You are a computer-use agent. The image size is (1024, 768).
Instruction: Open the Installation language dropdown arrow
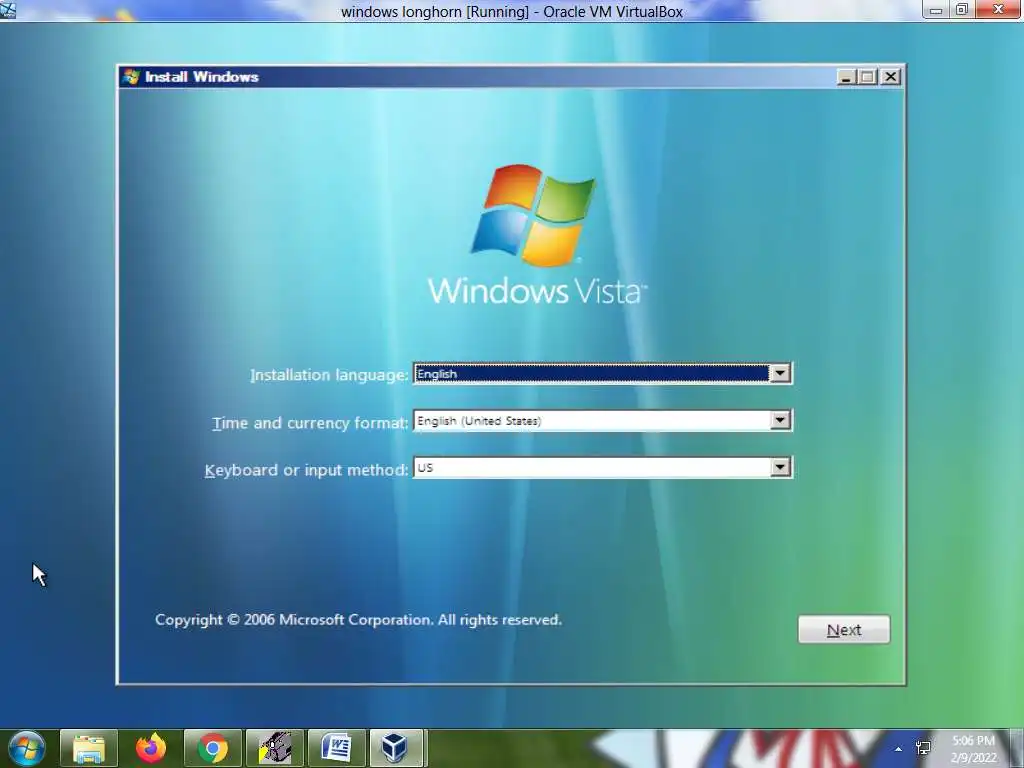click(780, 374)
